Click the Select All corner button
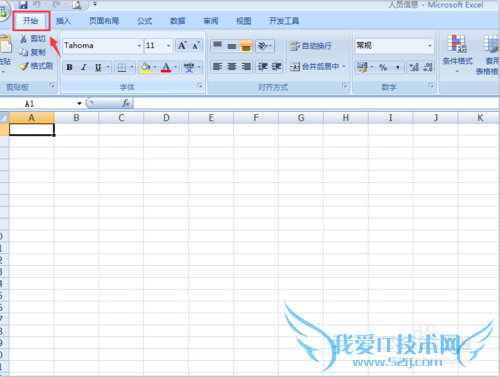 pyautogui.click(x=4, y=118)
